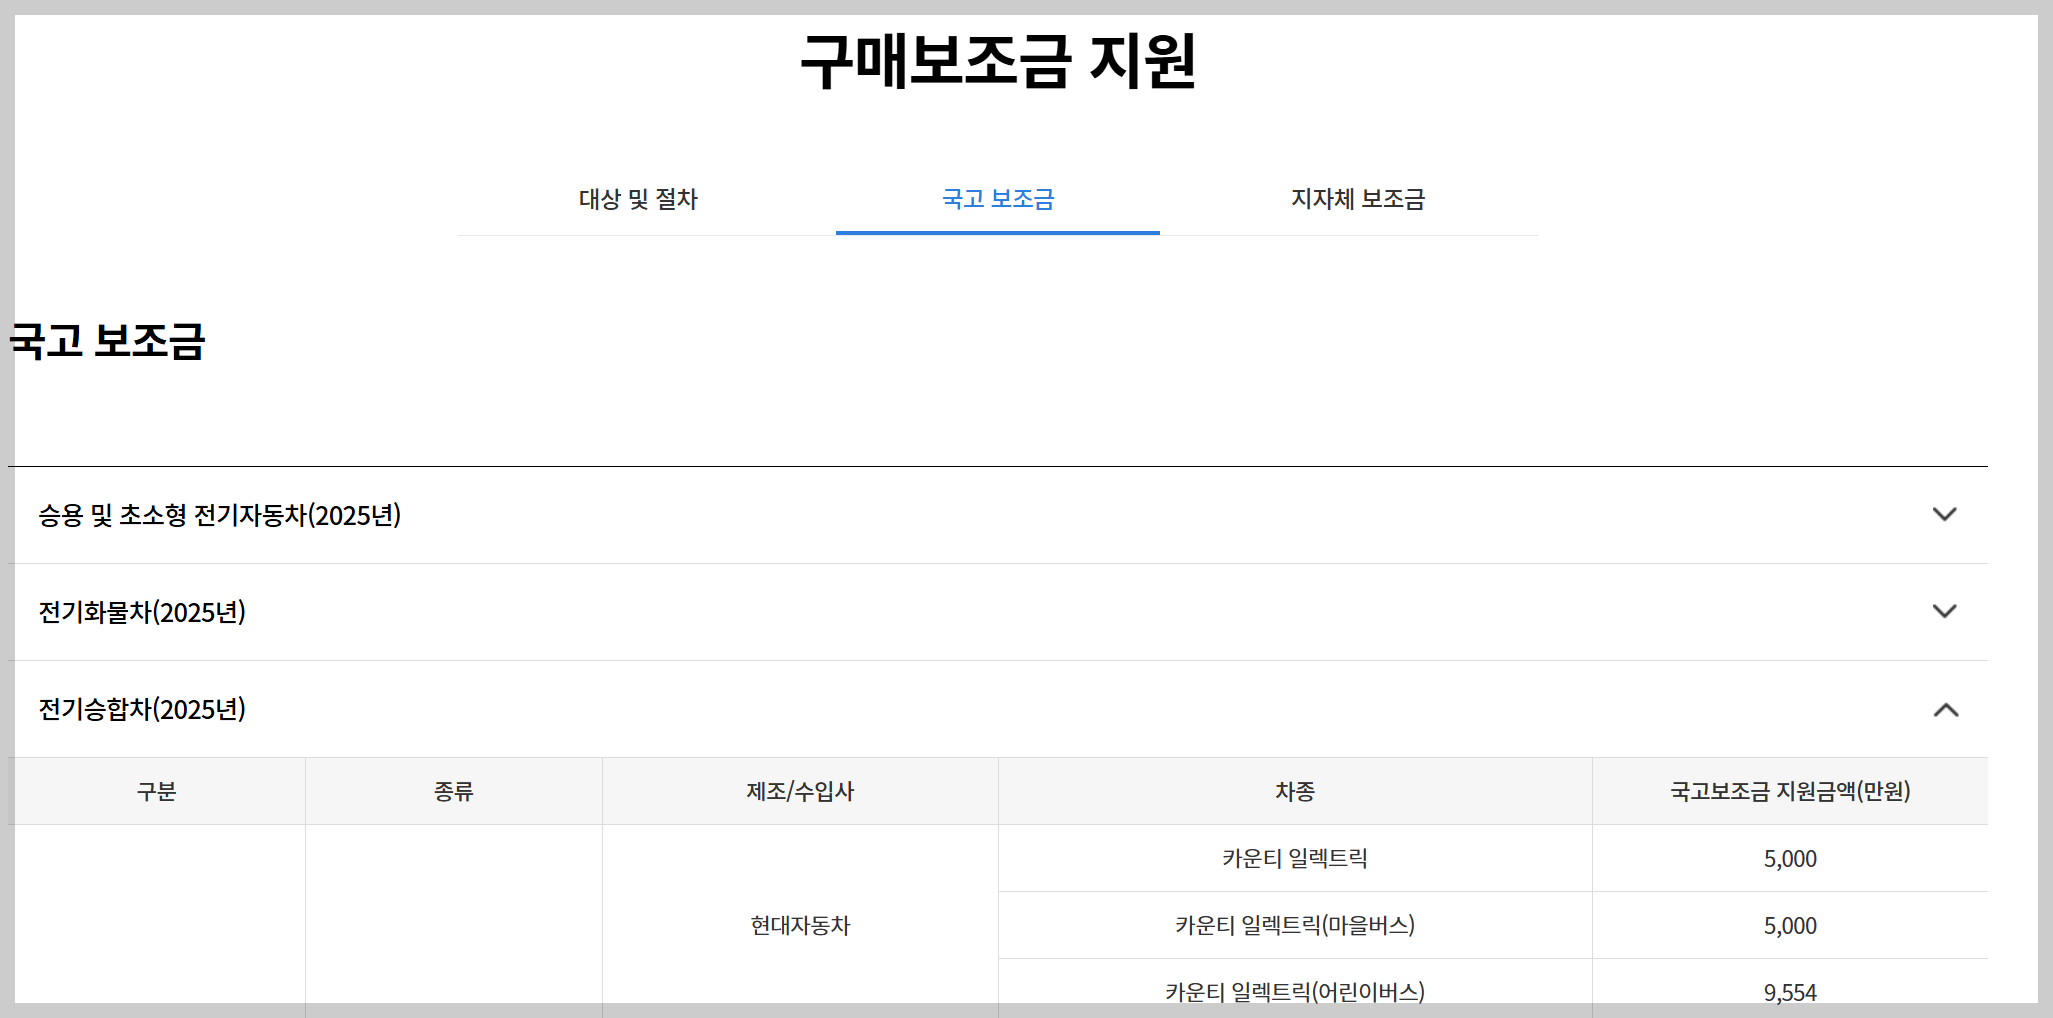The image size is (2053, 1018).
Task: Select the 국고 보조금 tab
Action: point(998,199)
